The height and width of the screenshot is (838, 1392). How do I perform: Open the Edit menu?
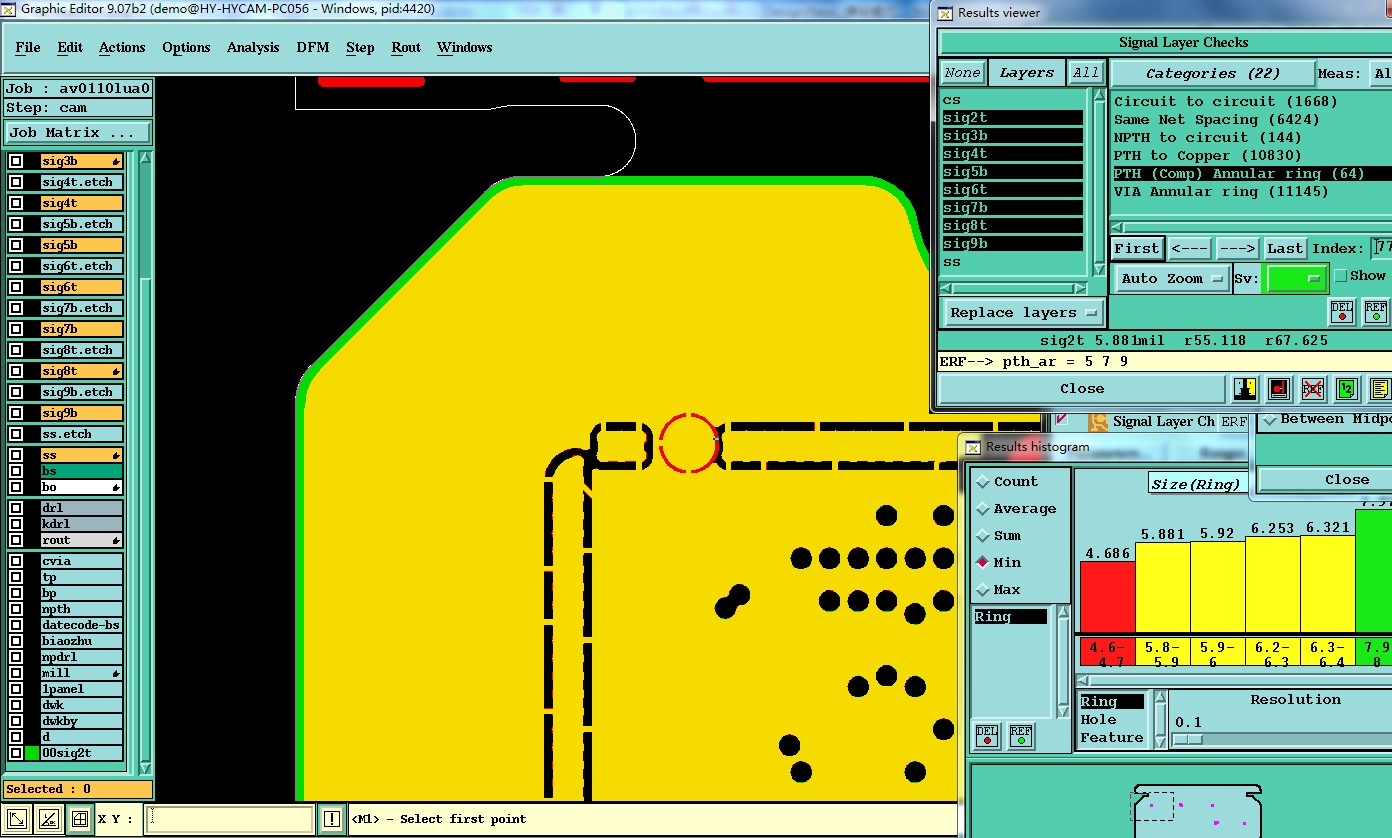point(70,47)
